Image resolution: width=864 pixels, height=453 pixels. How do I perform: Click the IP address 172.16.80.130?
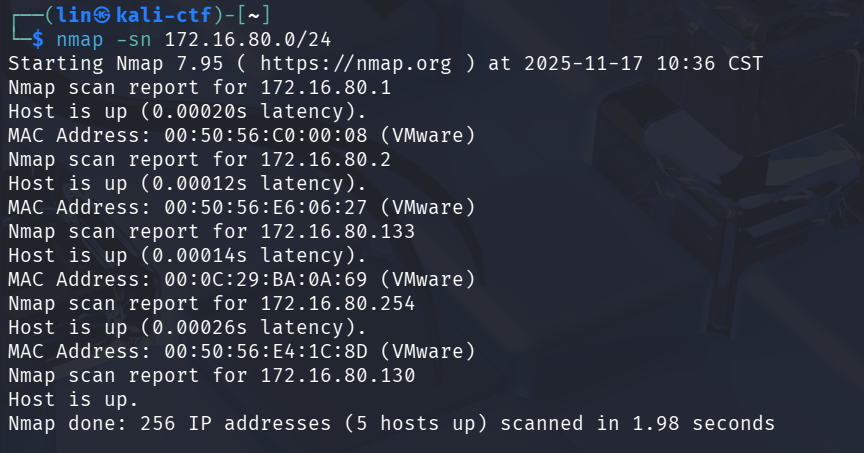tap(338, 376)
